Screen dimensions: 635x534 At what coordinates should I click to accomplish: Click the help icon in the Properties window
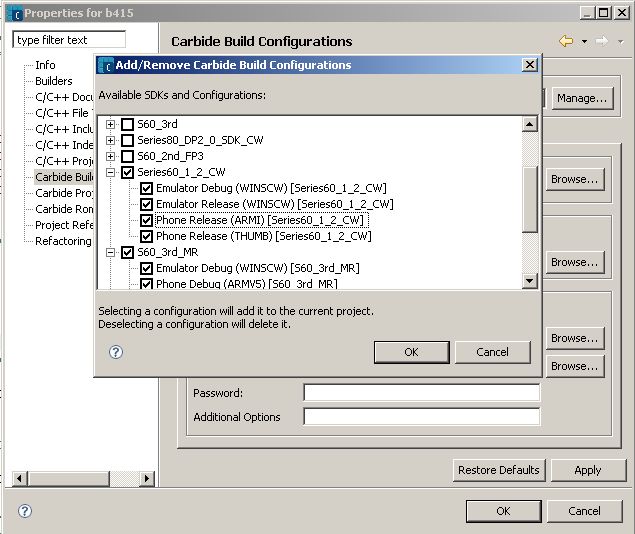click(x=25, y=511)
